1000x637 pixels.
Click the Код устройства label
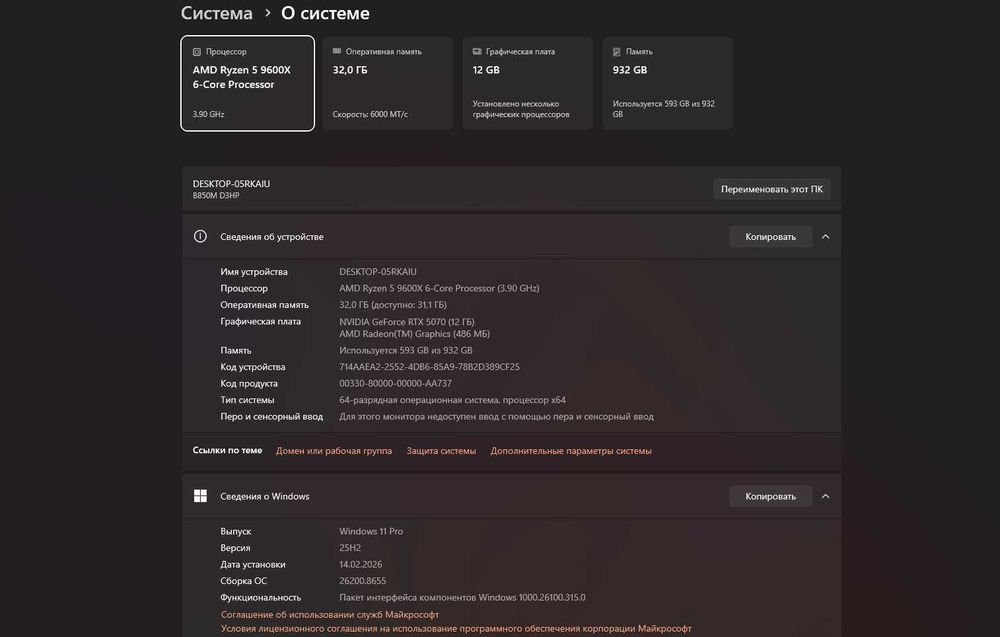click(253, 367)
